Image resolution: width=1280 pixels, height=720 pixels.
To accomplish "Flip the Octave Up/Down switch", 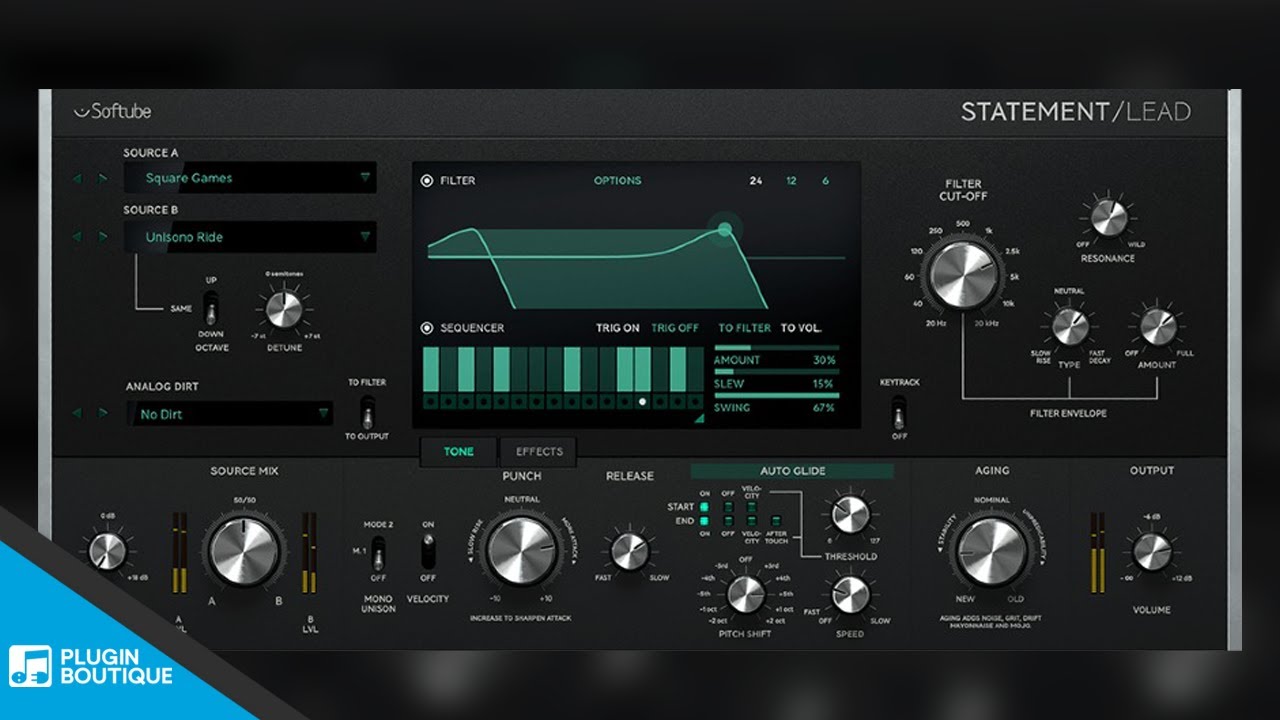I will tap(211, 306).
